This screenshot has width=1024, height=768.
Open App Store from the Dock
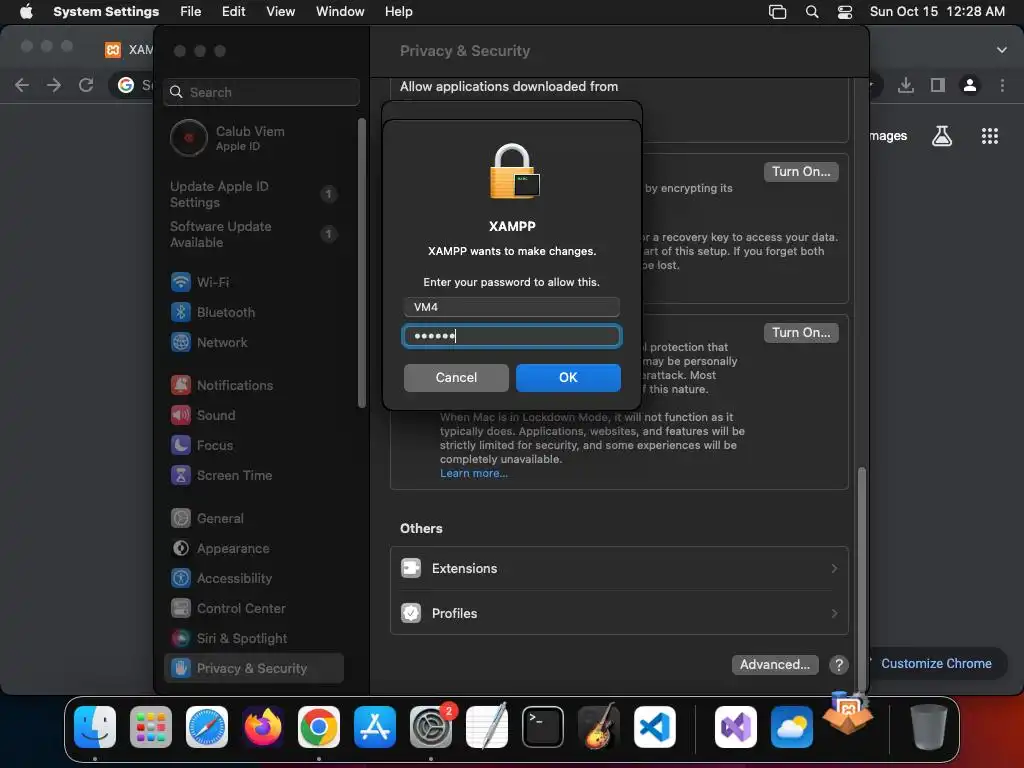(x=375, y=727)
